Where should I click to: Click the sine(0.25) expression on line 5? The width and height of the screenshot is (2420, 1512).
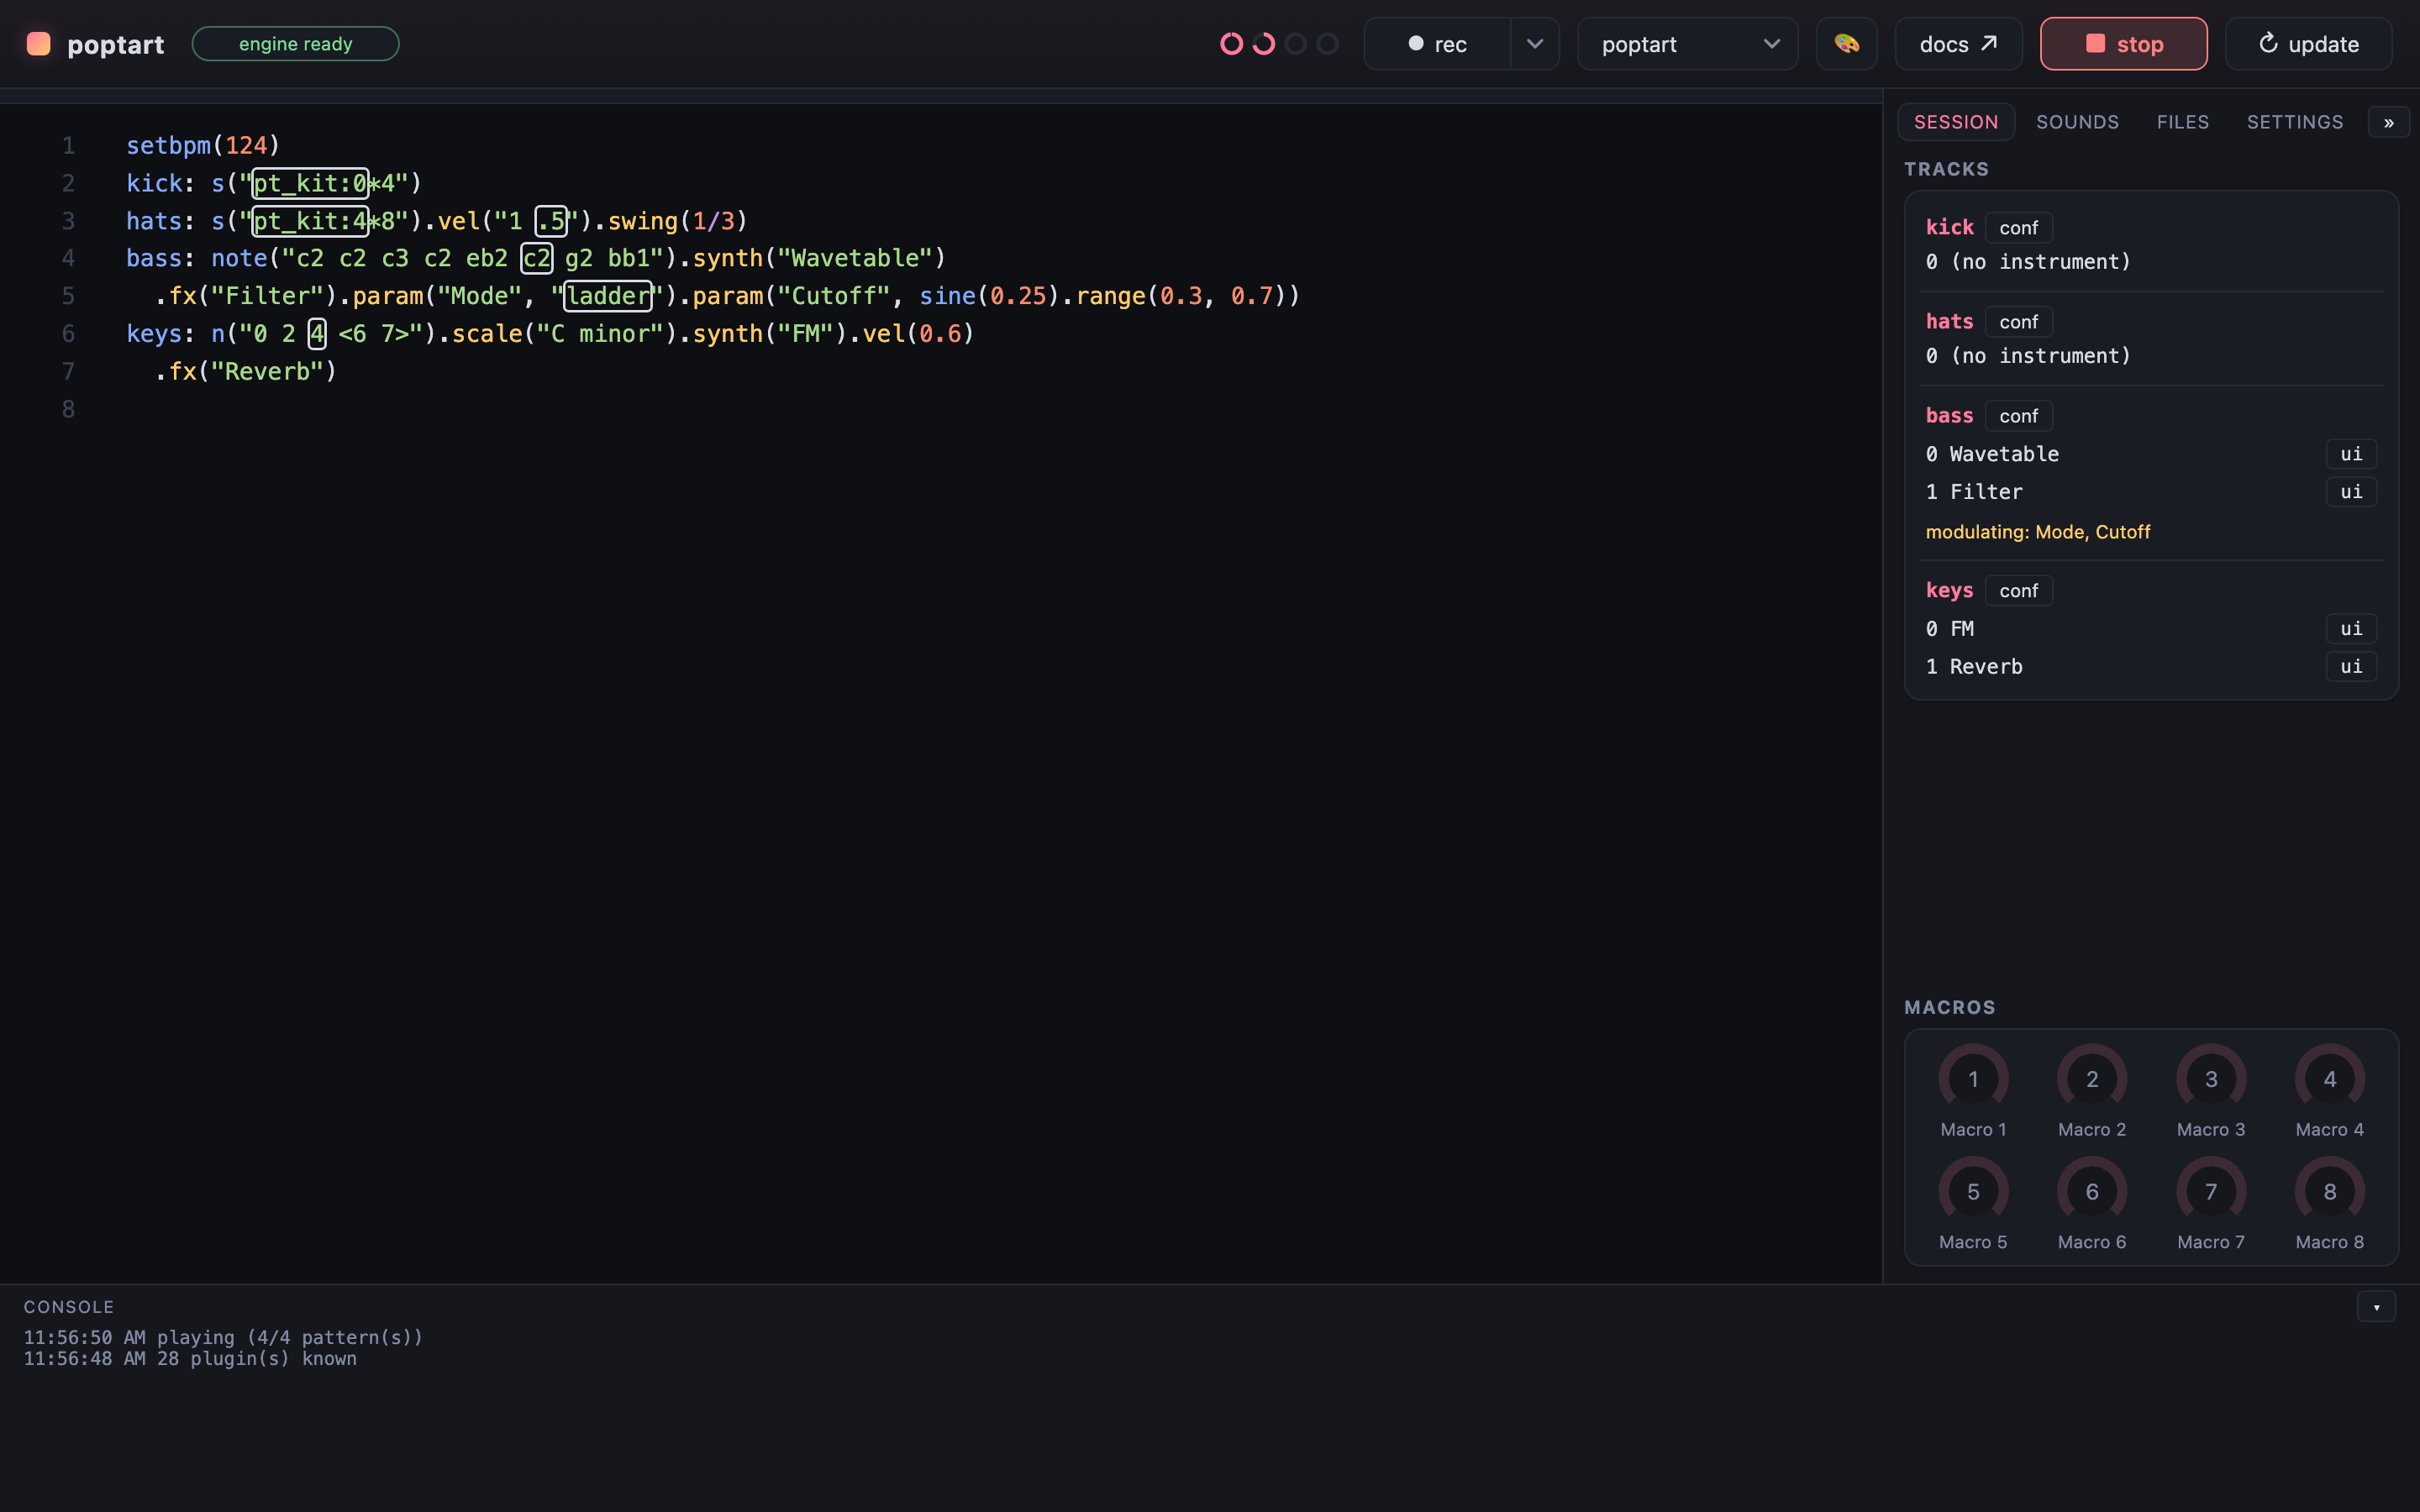989,296
